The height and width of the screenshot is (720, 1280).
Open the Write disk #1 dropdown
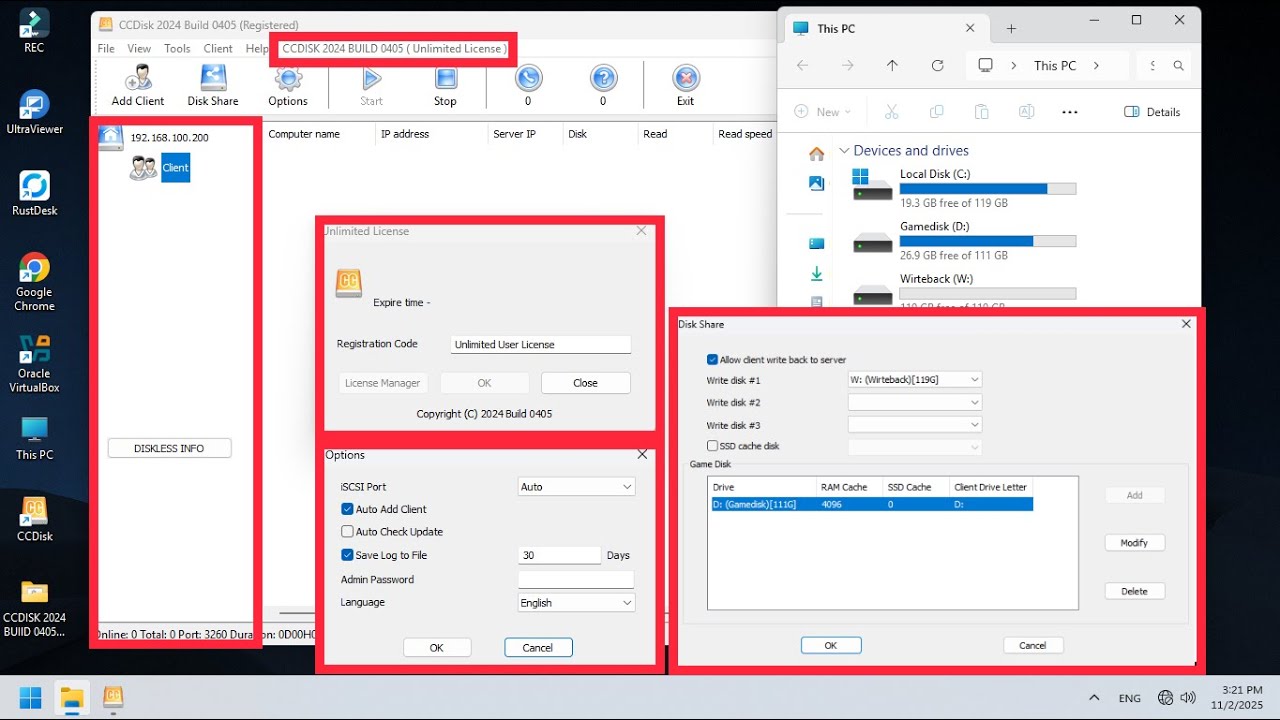pos(915,380)
